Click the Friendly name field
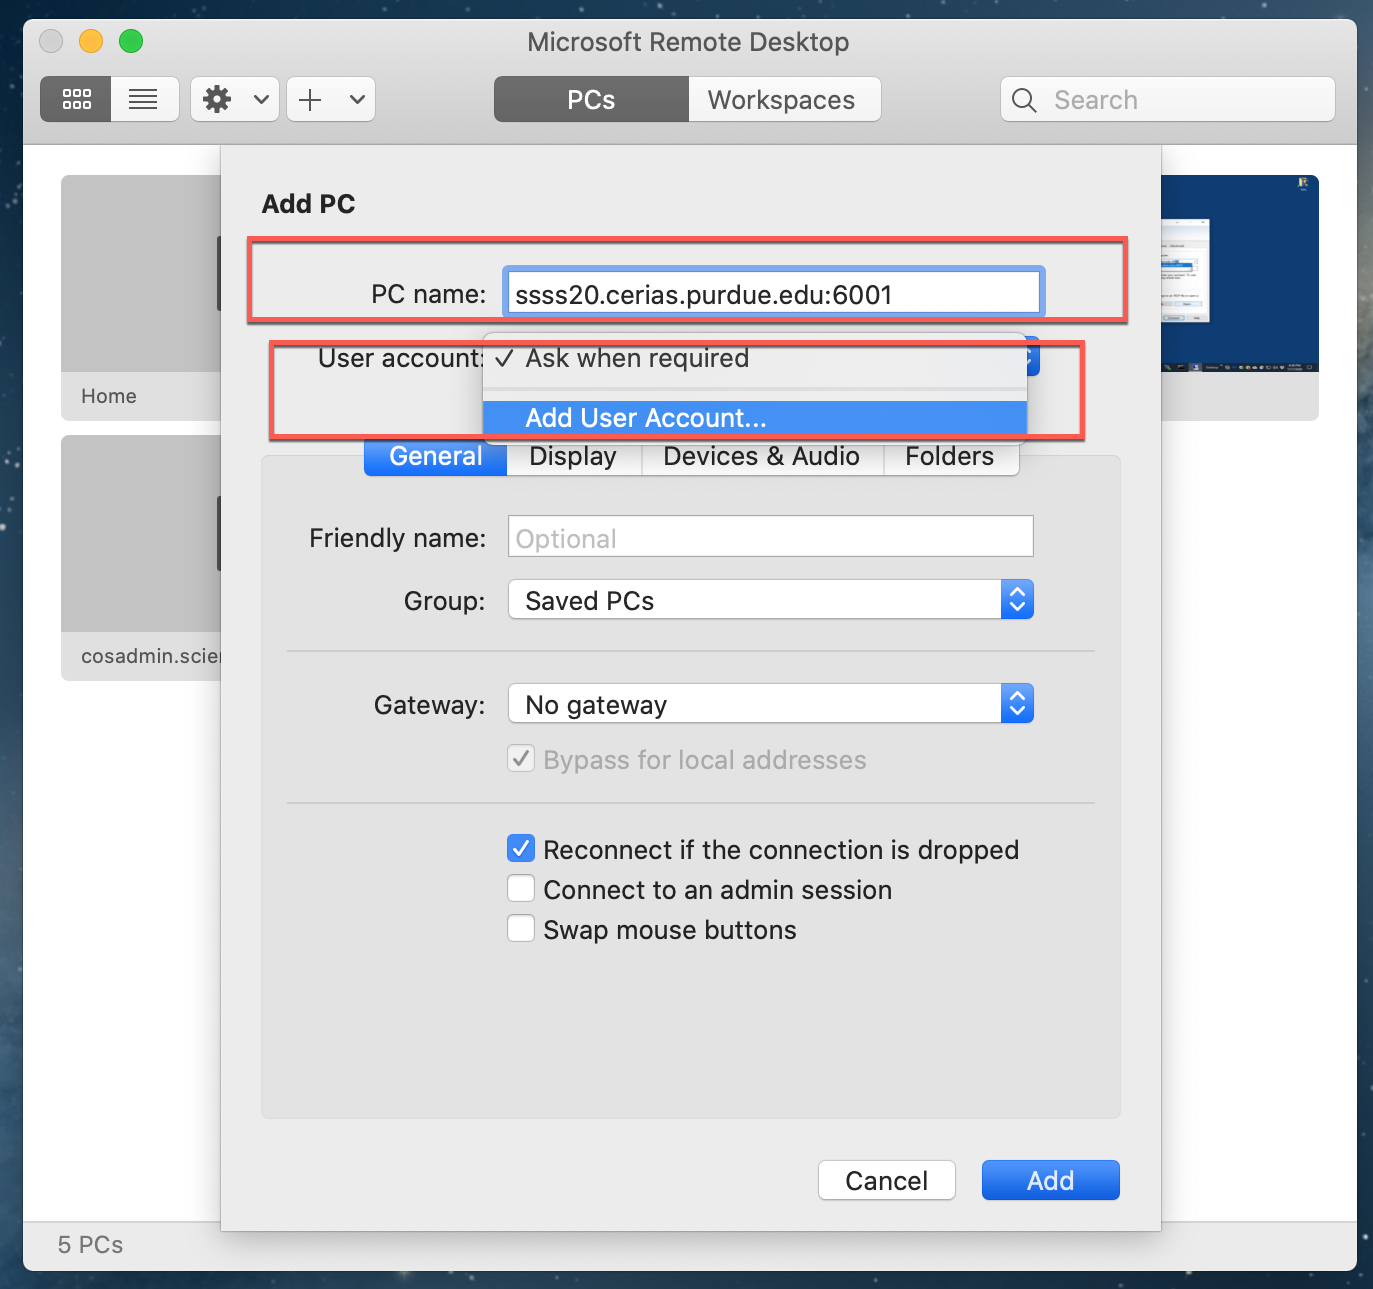The width and height of the screenshot is (1373, 1289). pyautogui.click(x=770, y=537)
